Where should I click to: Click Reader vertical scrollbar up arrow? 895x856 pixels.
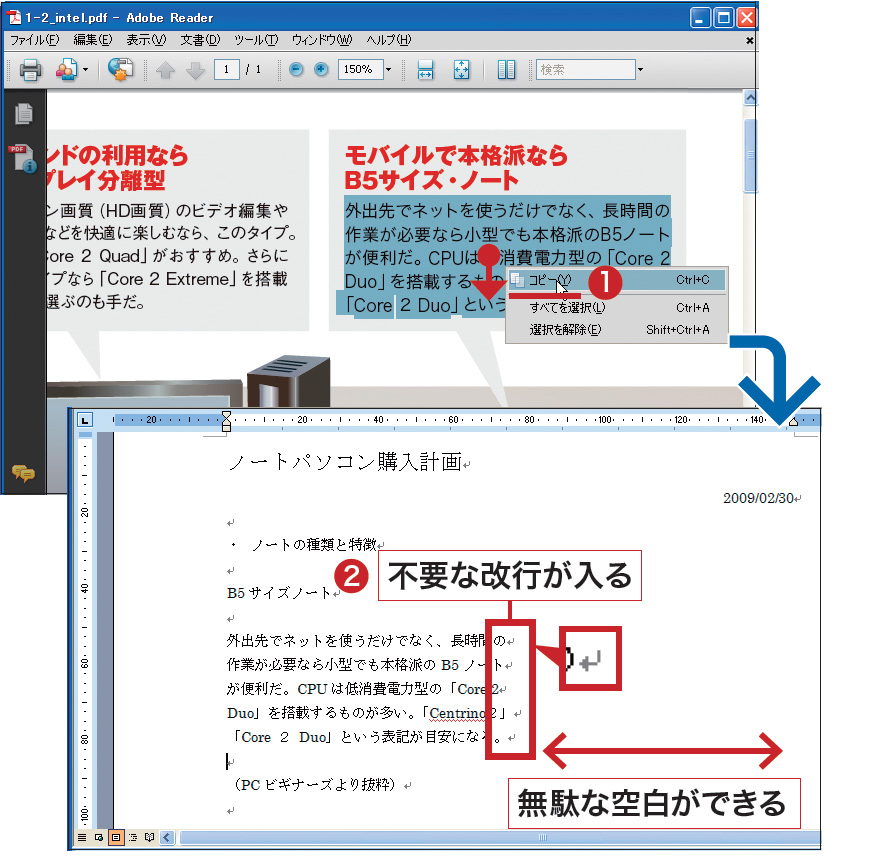(751, 98)
